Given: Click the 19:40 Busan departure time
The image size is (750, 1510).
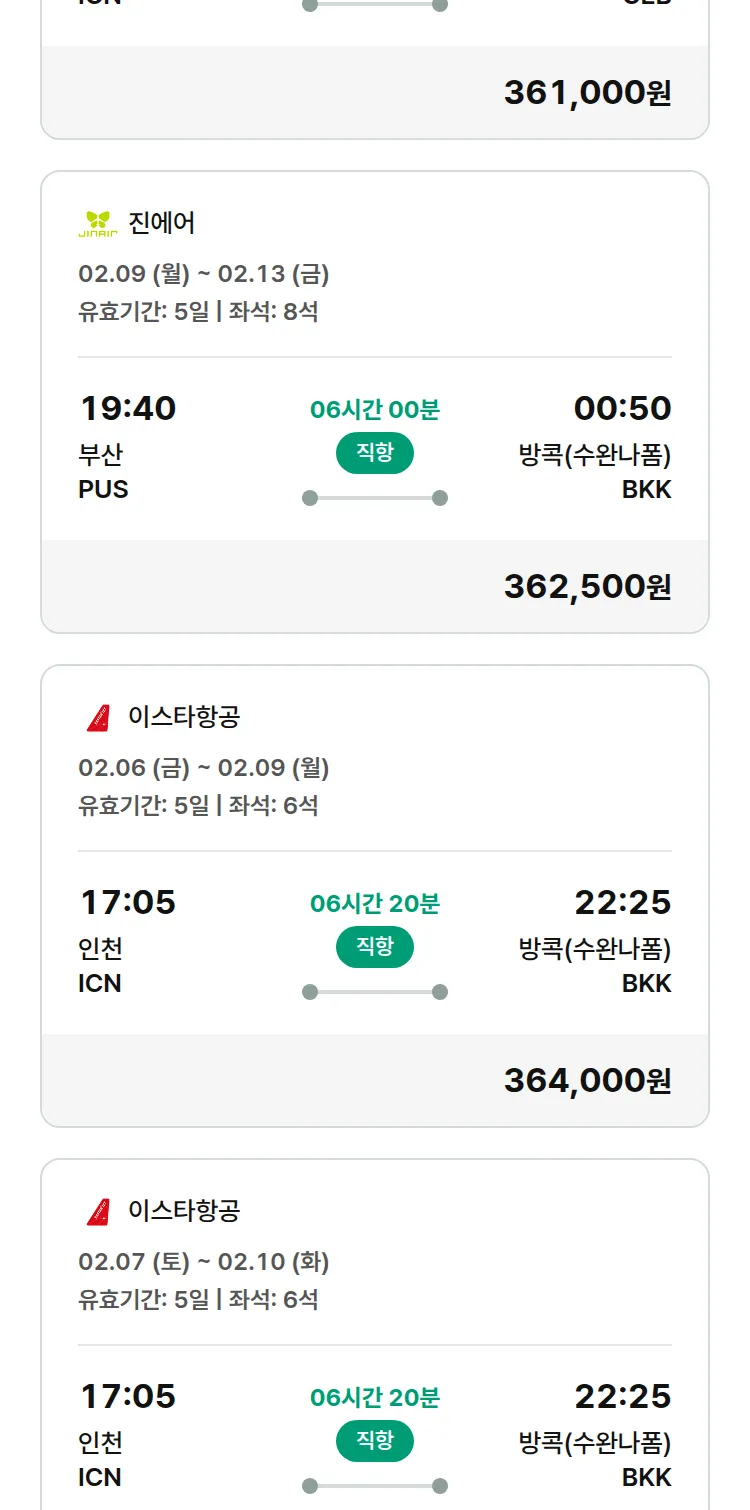Looking at the screenshot, I should (128, 409).
